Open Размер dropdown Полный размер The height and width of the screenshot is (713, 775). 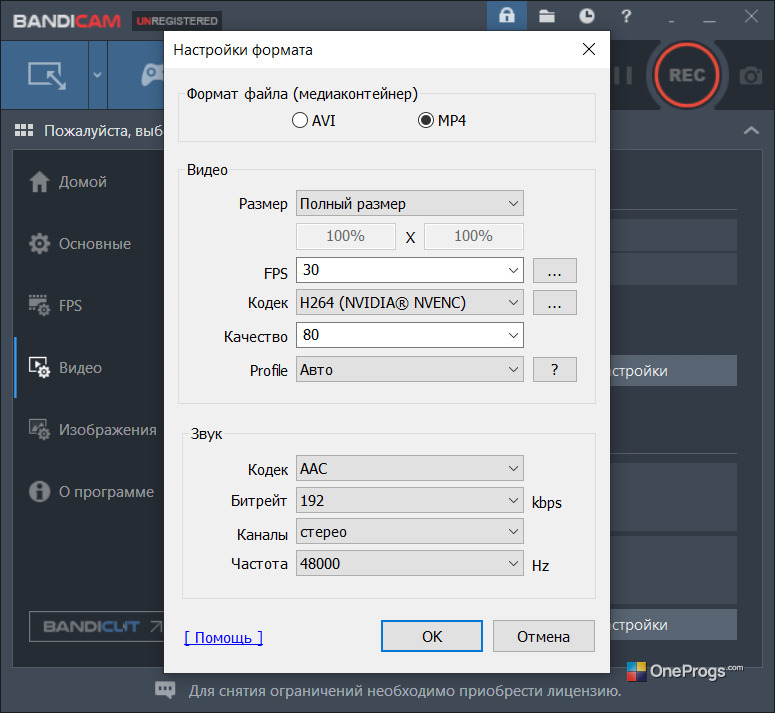tap(410, 203)
